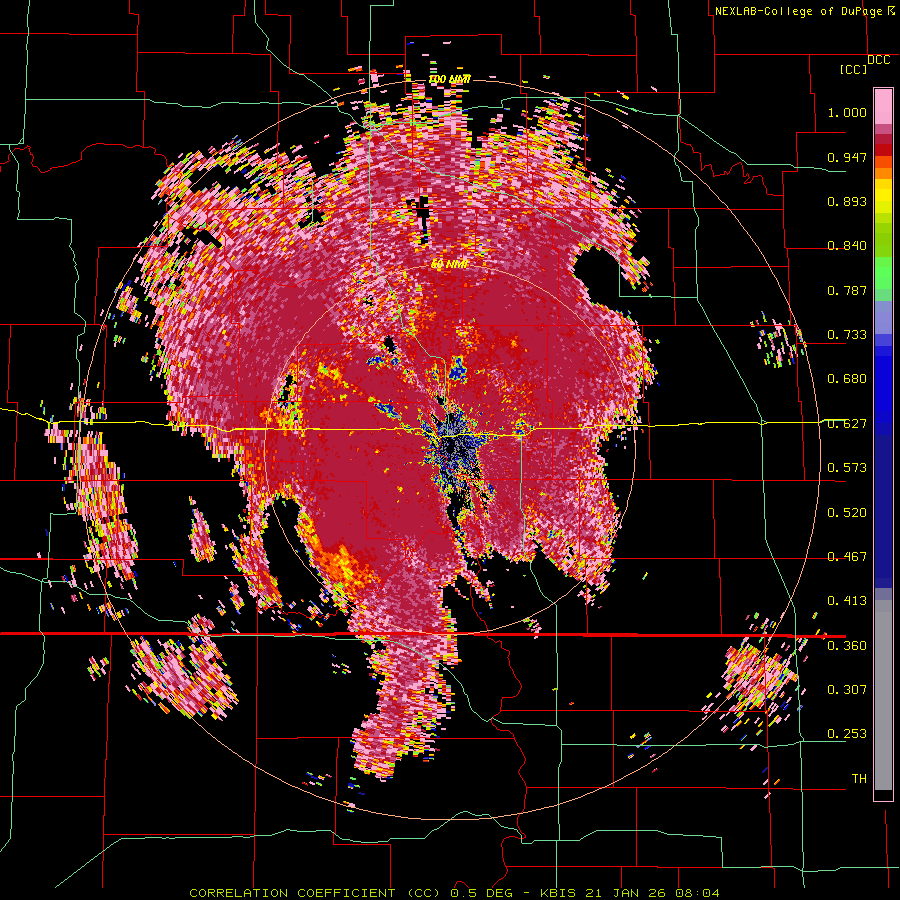Pick the gray lower segment of the color bar

pyautogui.click(x=883, y=695)
